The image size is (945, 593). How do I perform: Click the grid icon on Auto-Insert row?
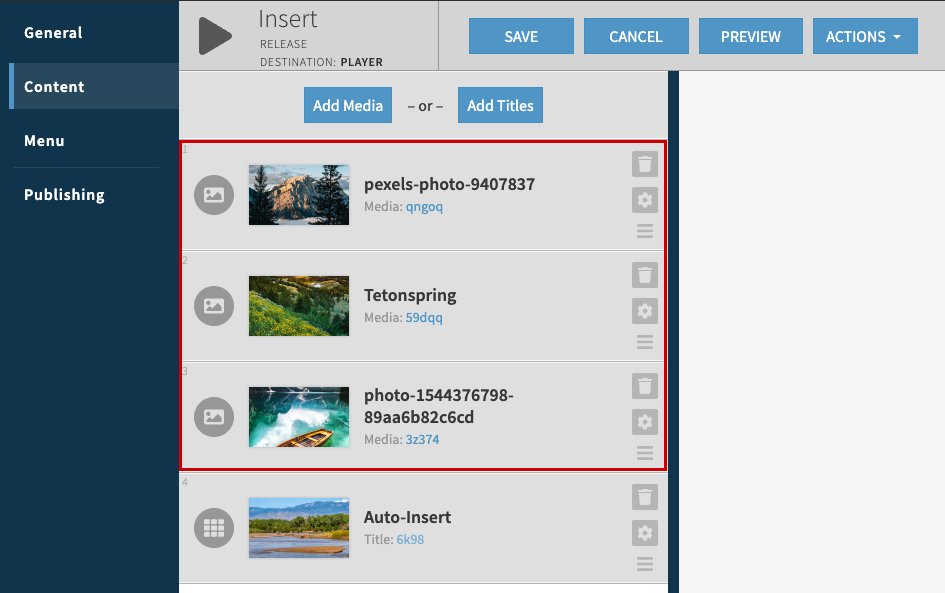click(214, 528)
